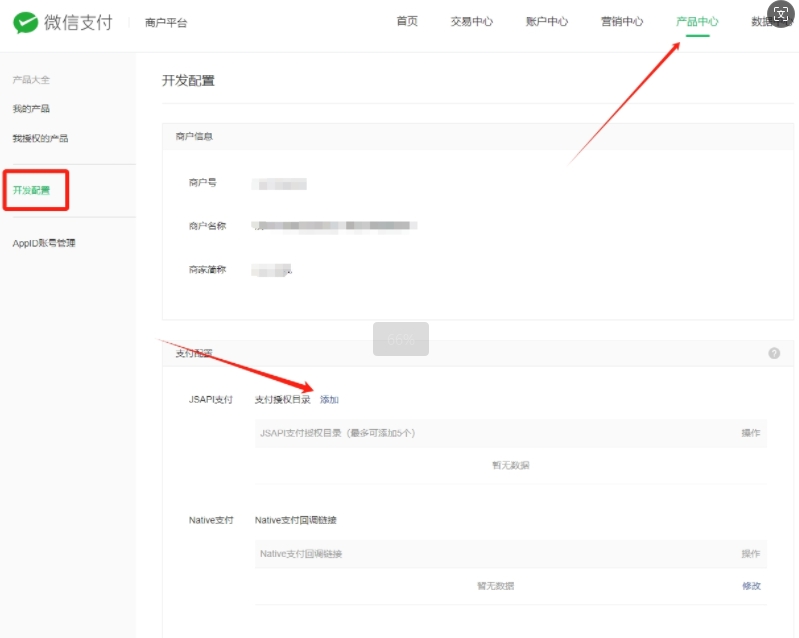Viewport: 799px width, 638px height.
Task: Open 我的产品 in sidebar
Action: (31, 109)
